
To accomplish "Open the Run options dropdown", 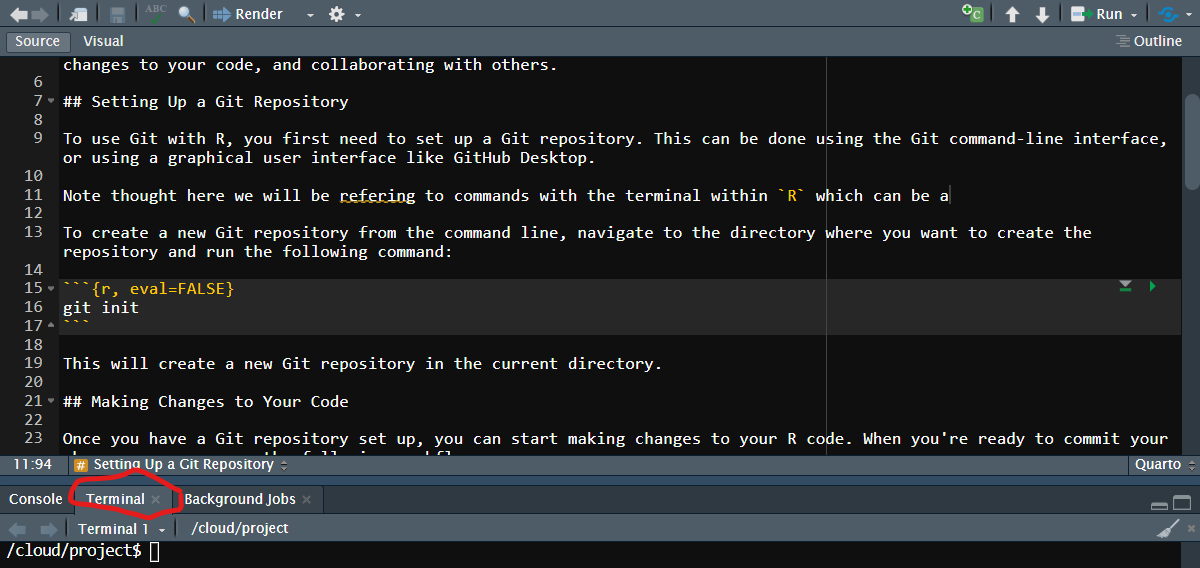I will coord(1133,15).
